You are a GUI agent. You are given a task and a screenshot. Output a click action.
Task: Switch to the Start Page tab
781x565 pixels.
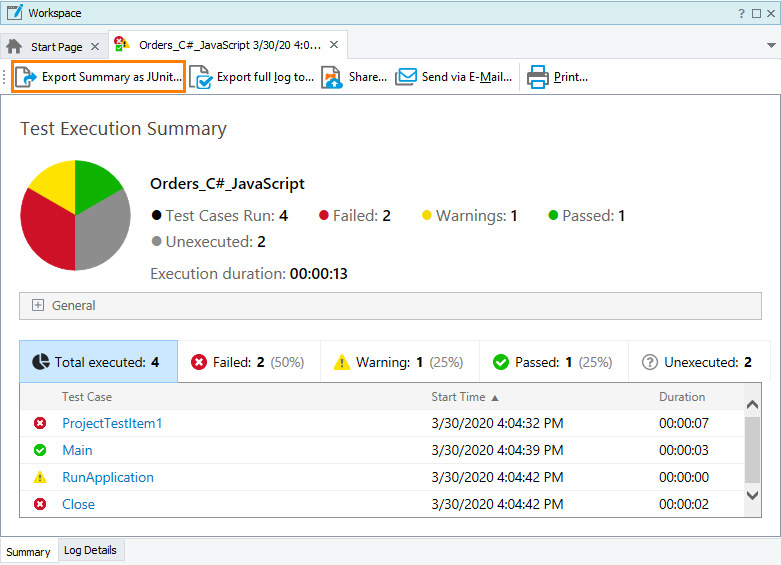56,46
